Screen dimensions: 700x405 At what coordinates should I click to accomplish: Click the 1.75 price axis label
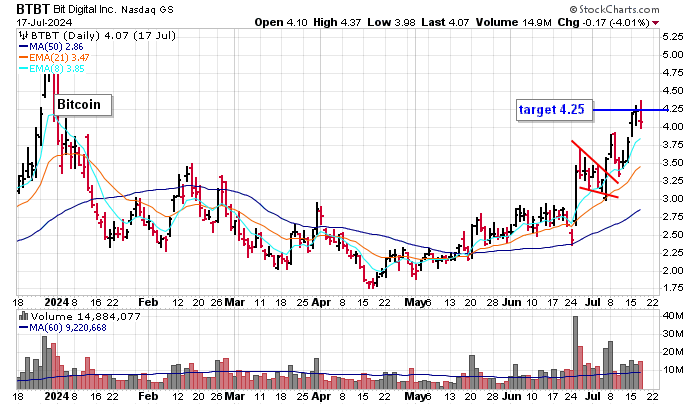click(672, 288)
